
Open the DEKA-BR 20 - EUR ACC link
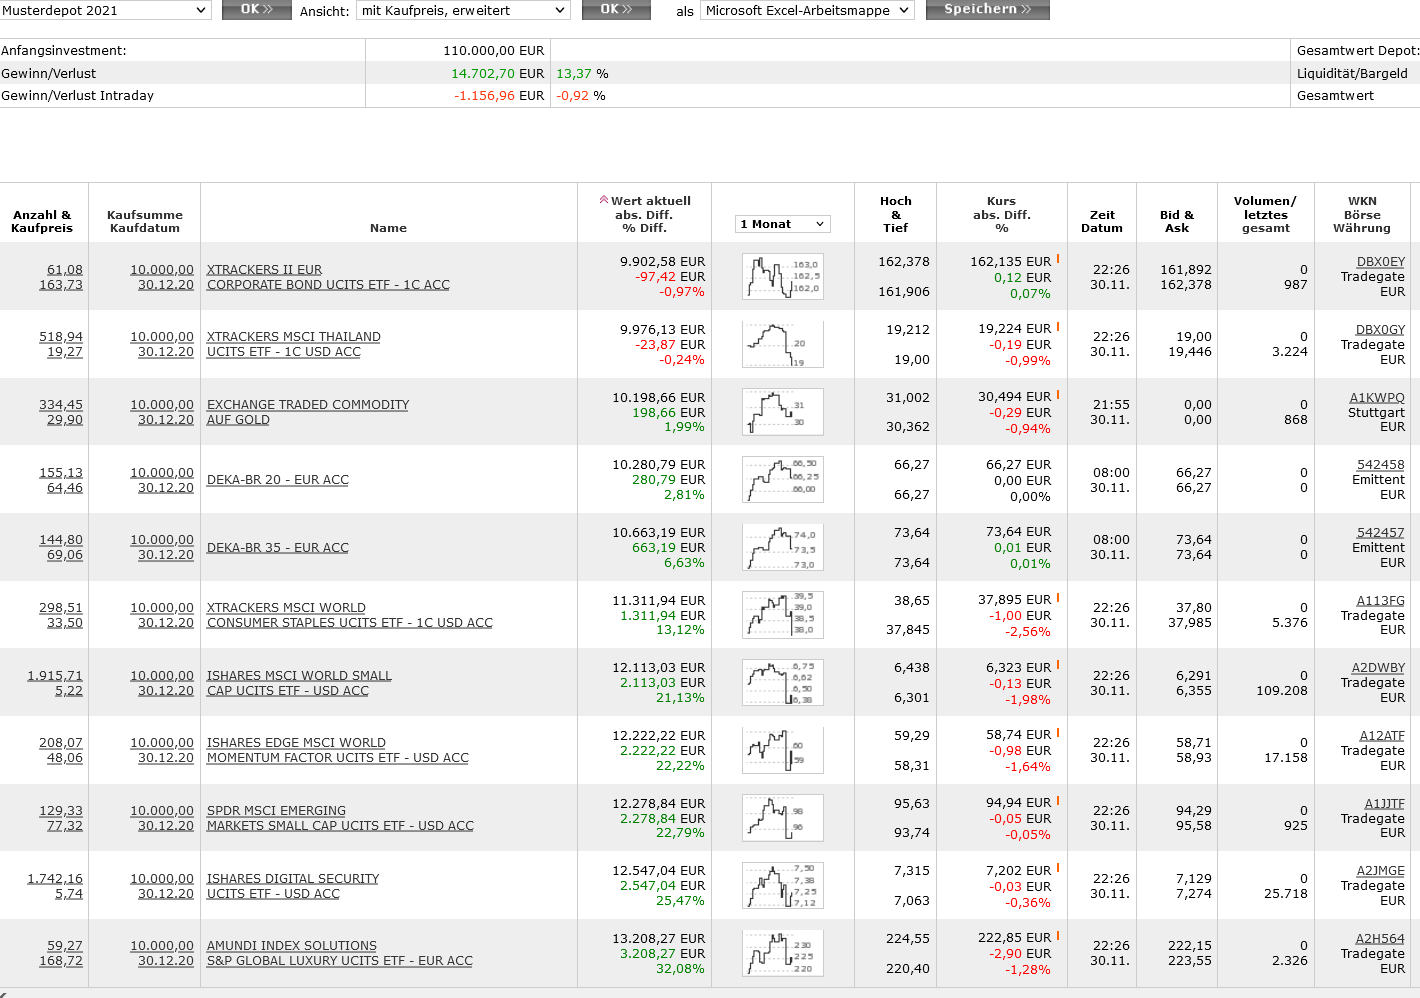tap(278, 480)
